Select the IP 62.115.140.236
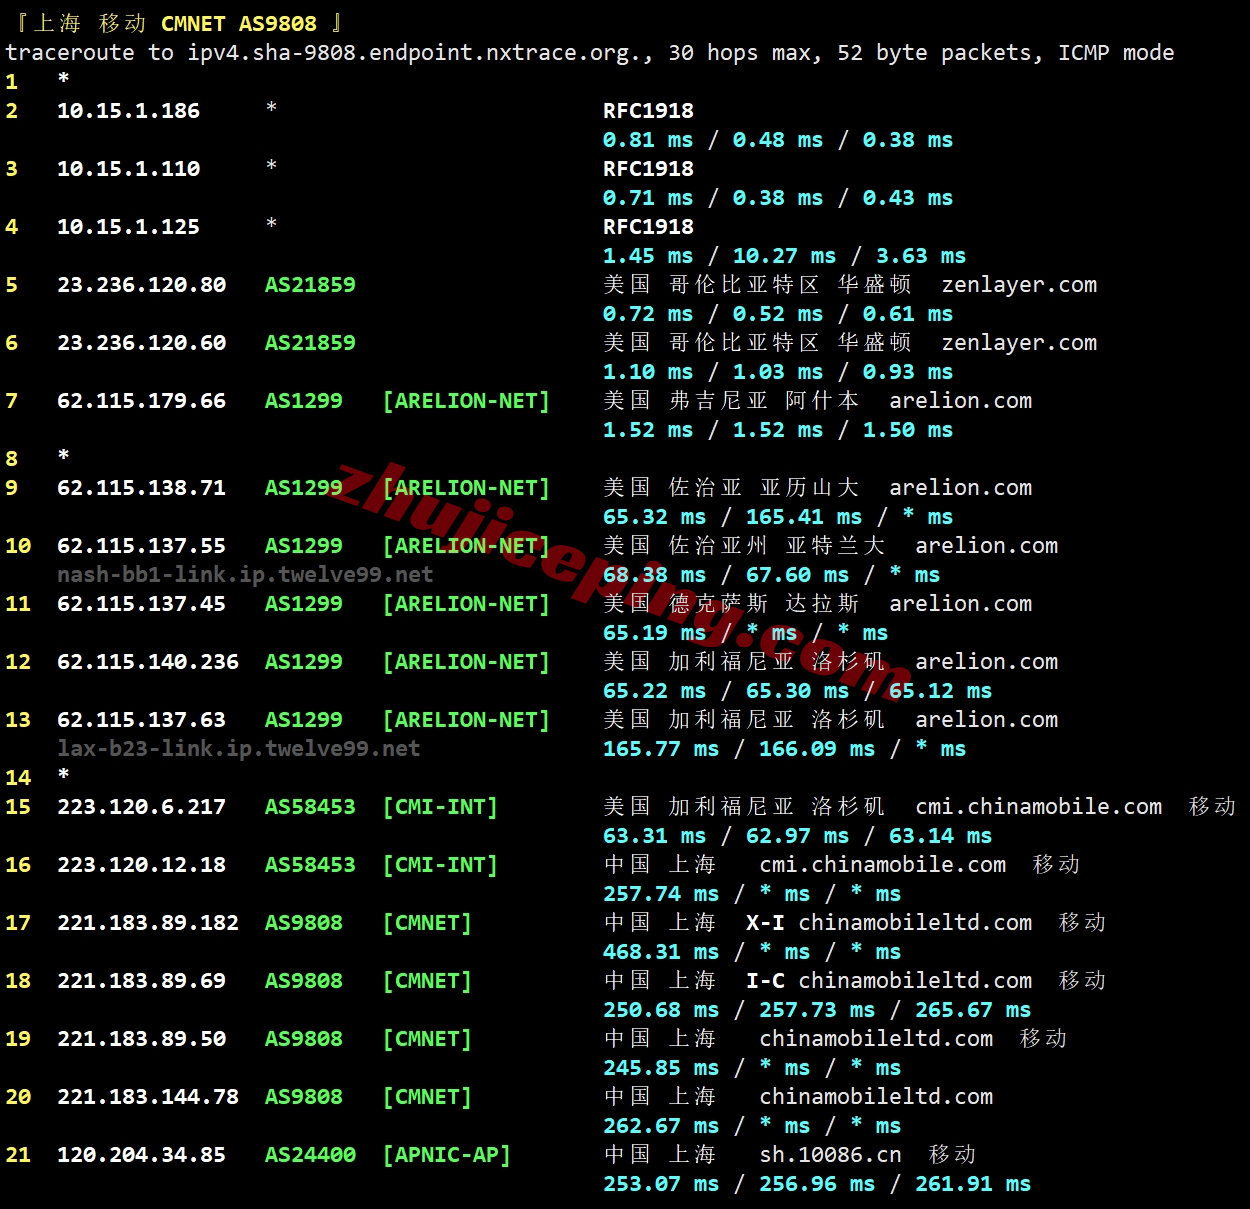 (x=148, y=662)
